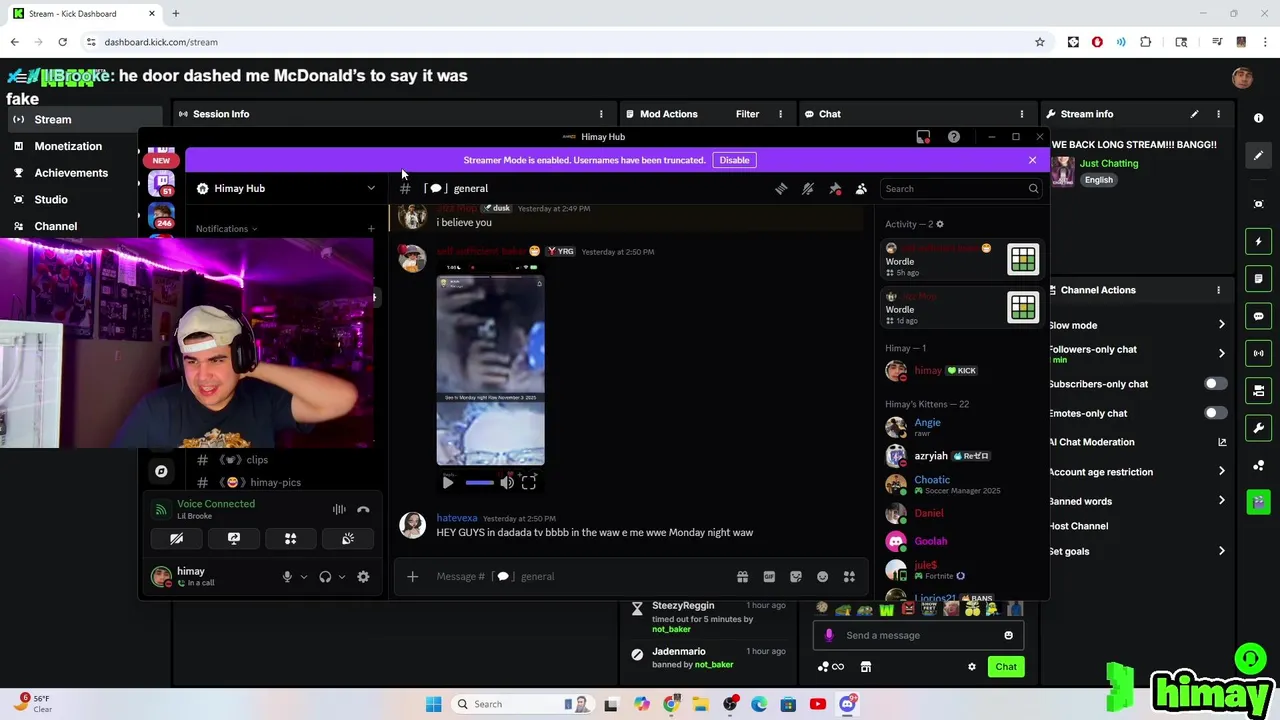Open noise suppression icon beside Voice Connected
This screenshot has height=720, width=1280.
click(x=339, y=510)
